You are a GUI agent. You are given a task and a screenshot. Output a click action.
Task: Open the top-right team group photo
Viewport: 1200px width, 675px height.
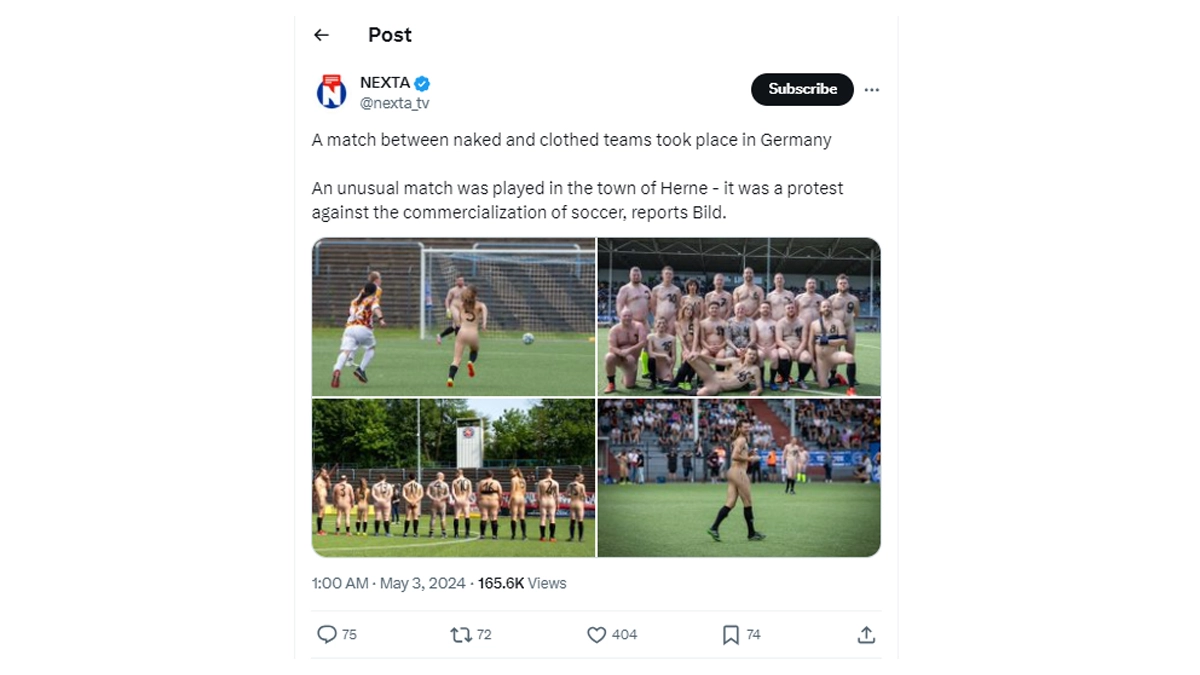pos(739,316)
